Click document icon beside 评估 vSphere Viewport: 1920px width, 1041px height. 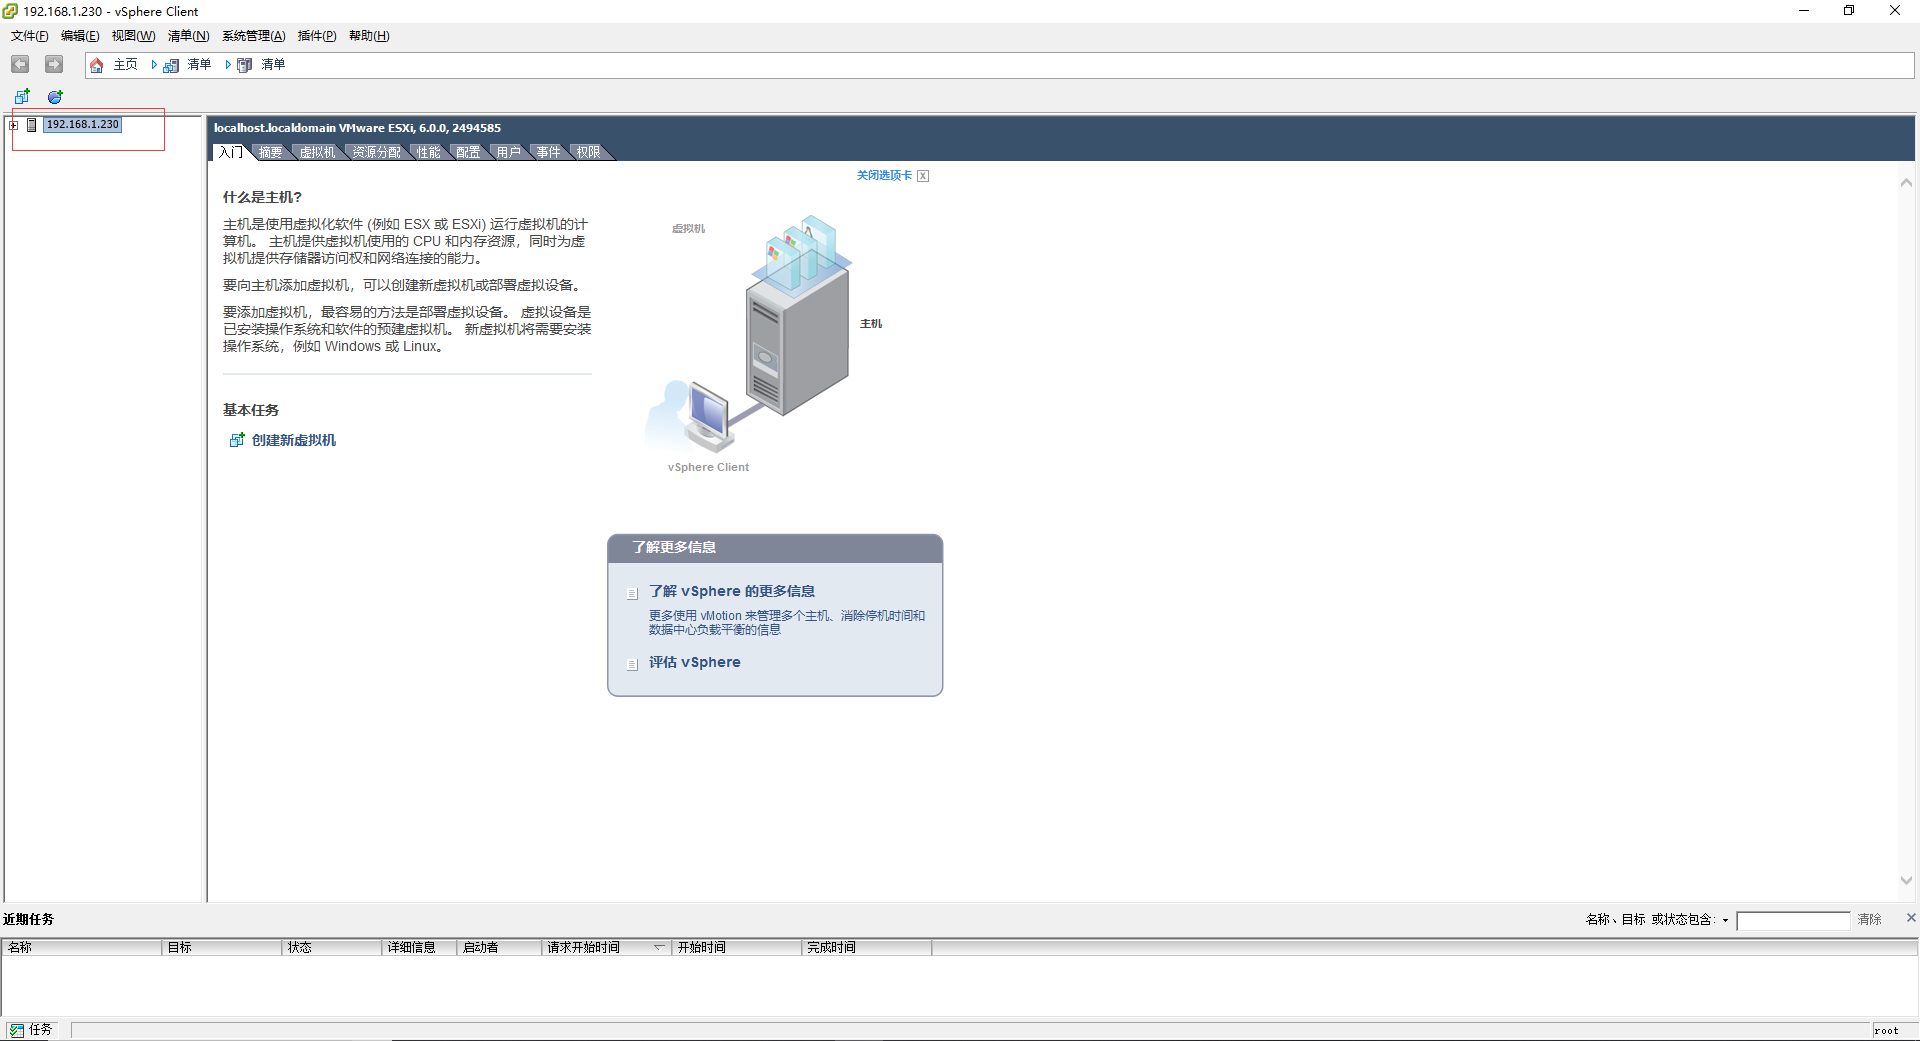(x=632, y=664)
